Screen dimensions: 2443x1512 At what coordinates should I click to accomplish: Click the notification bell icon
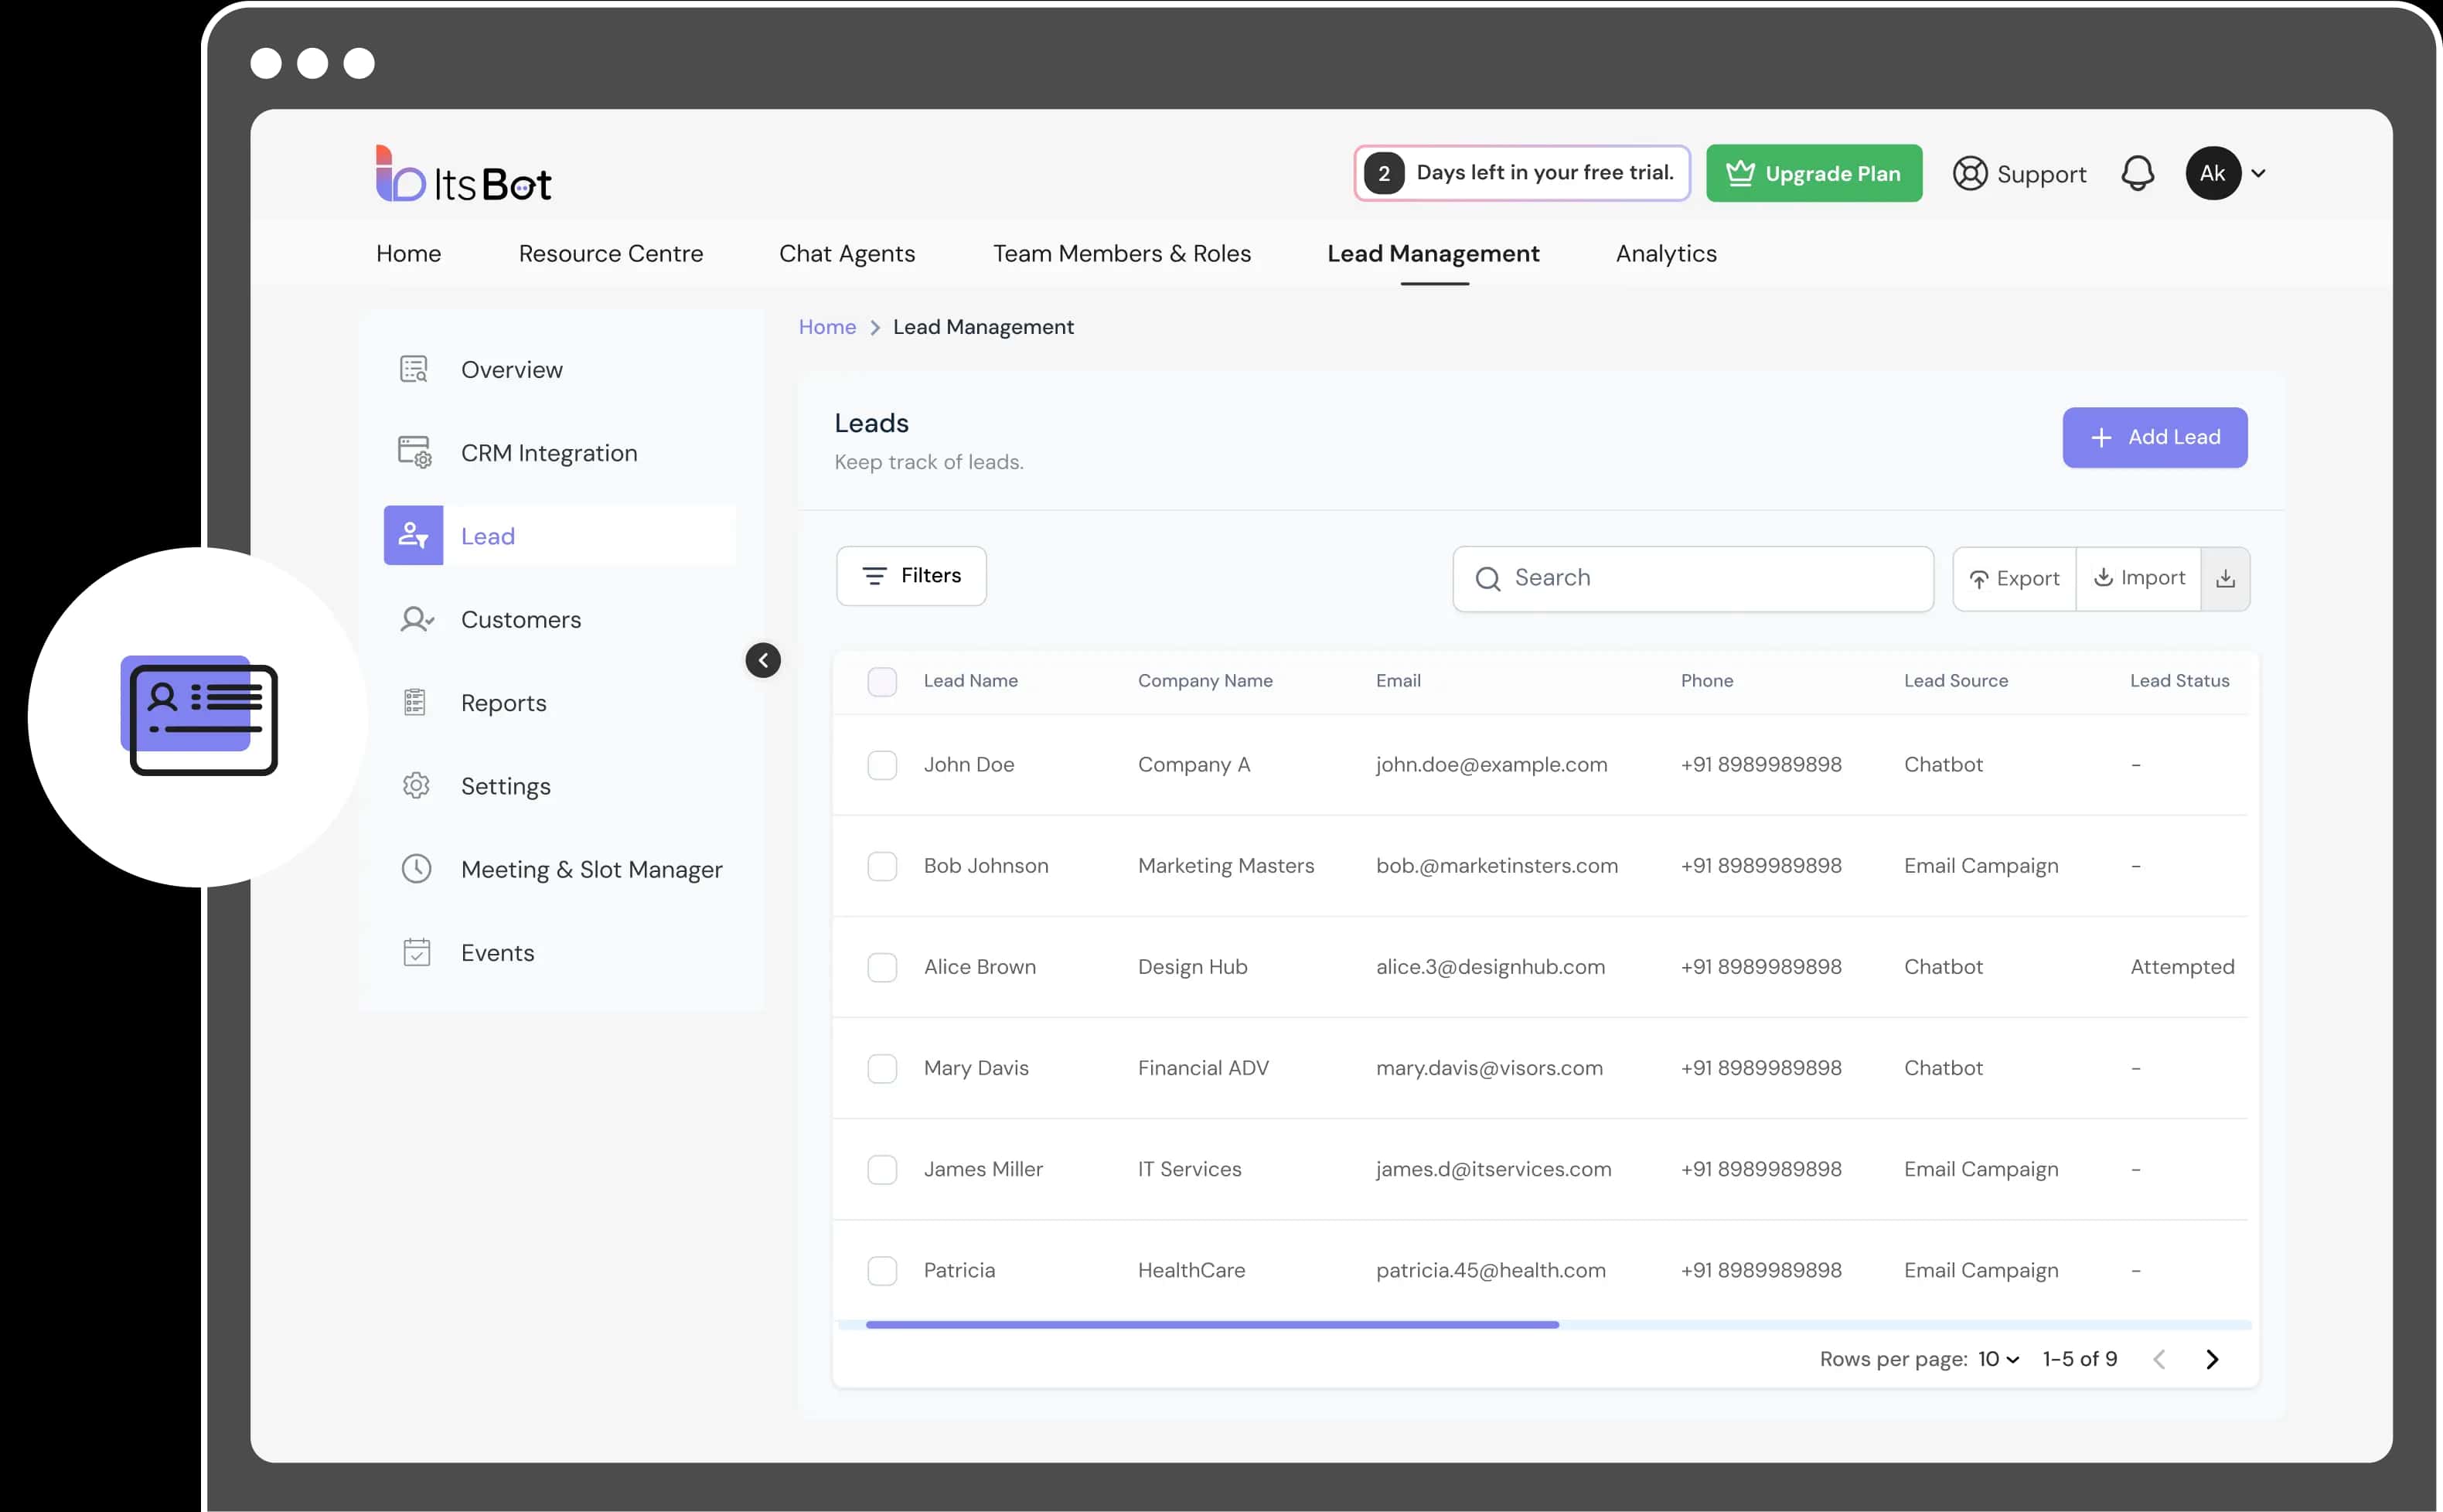pyautogui.click(x=2137, y=173)
